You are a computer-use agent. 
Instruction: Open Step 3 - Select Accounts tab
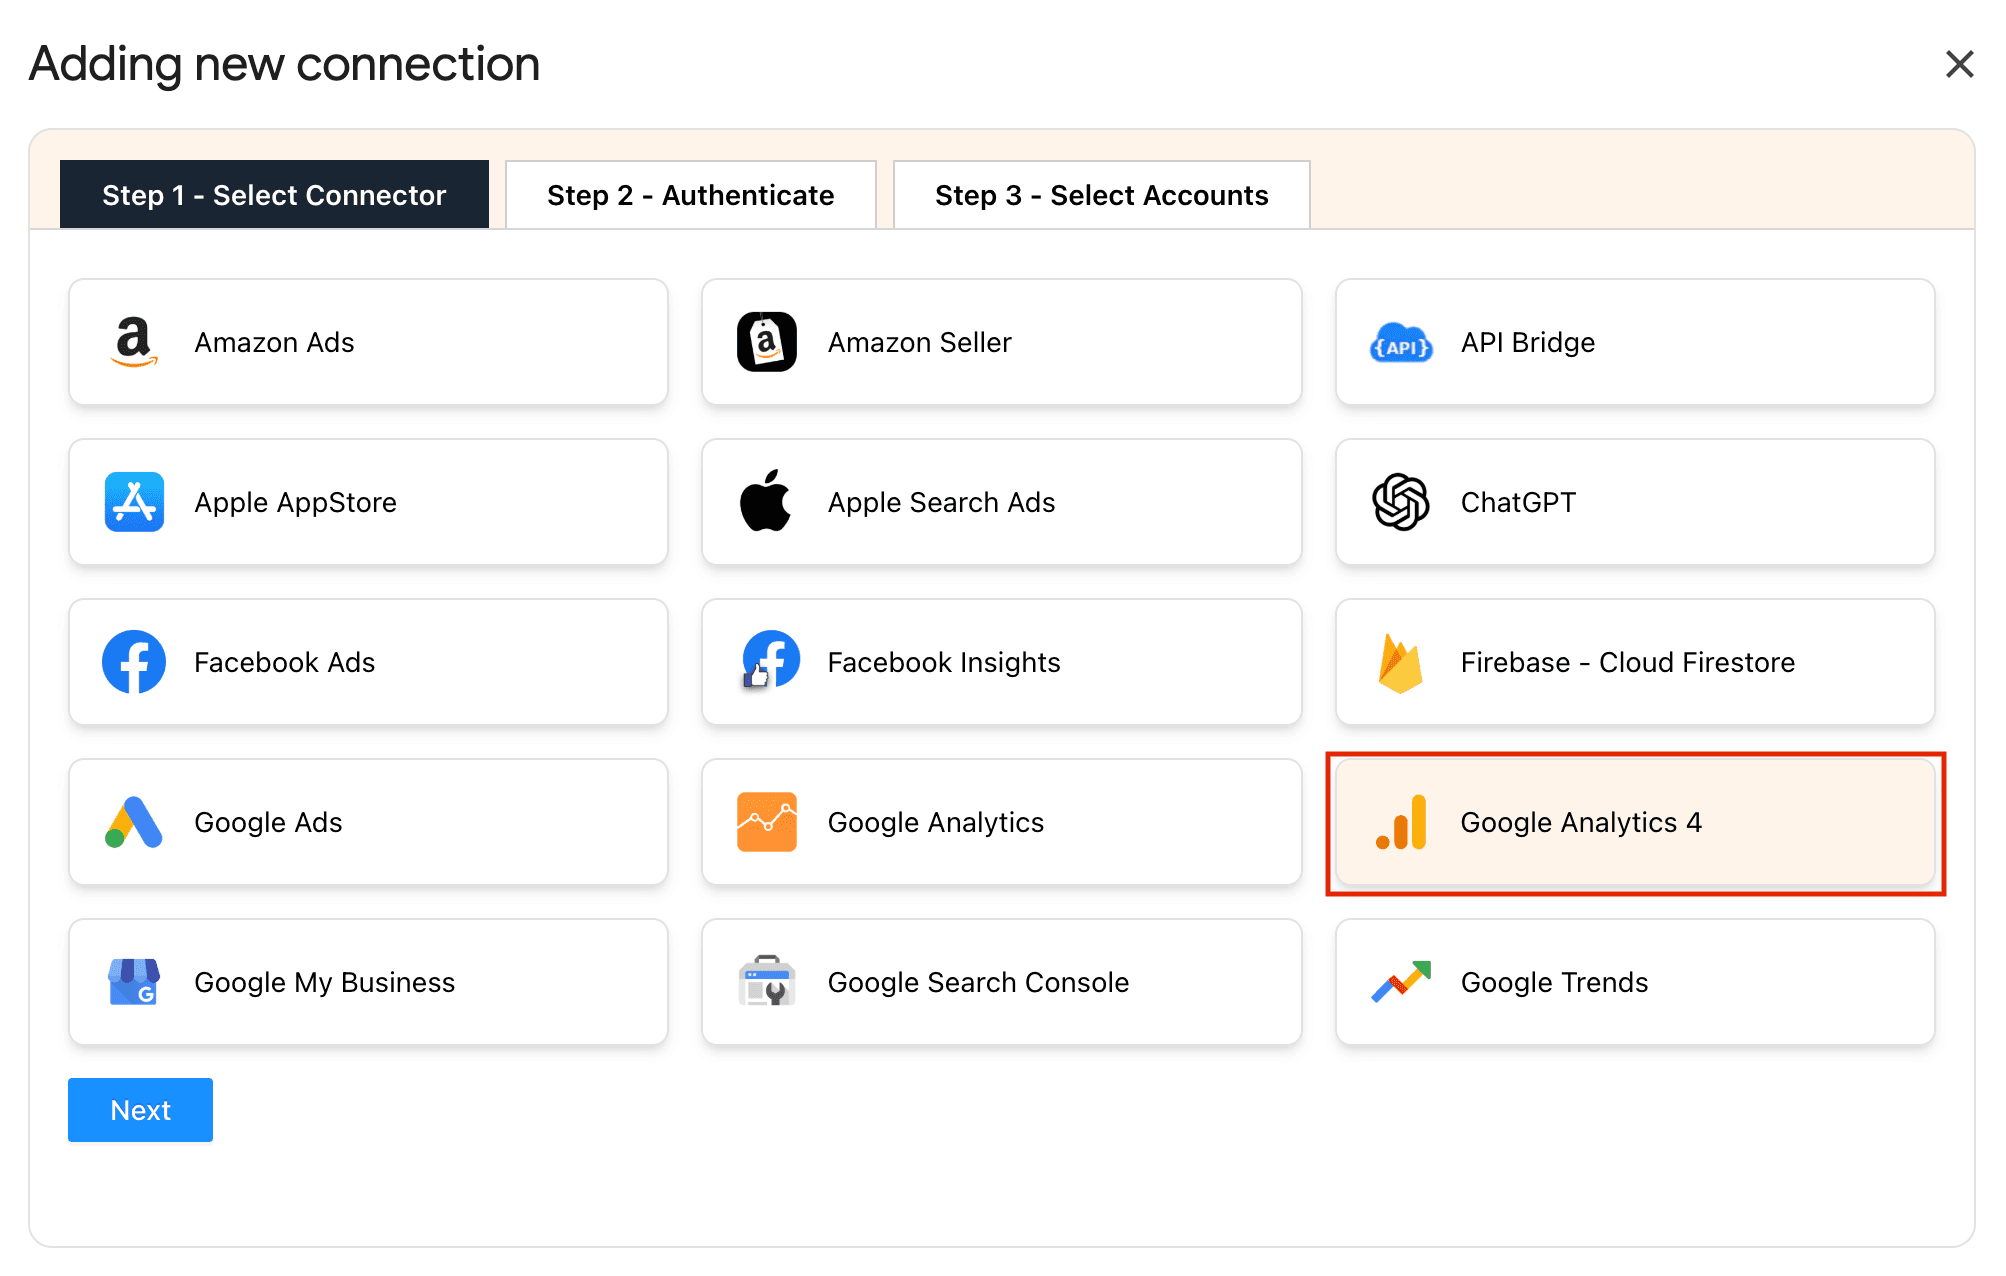[x=1101, y=195]
